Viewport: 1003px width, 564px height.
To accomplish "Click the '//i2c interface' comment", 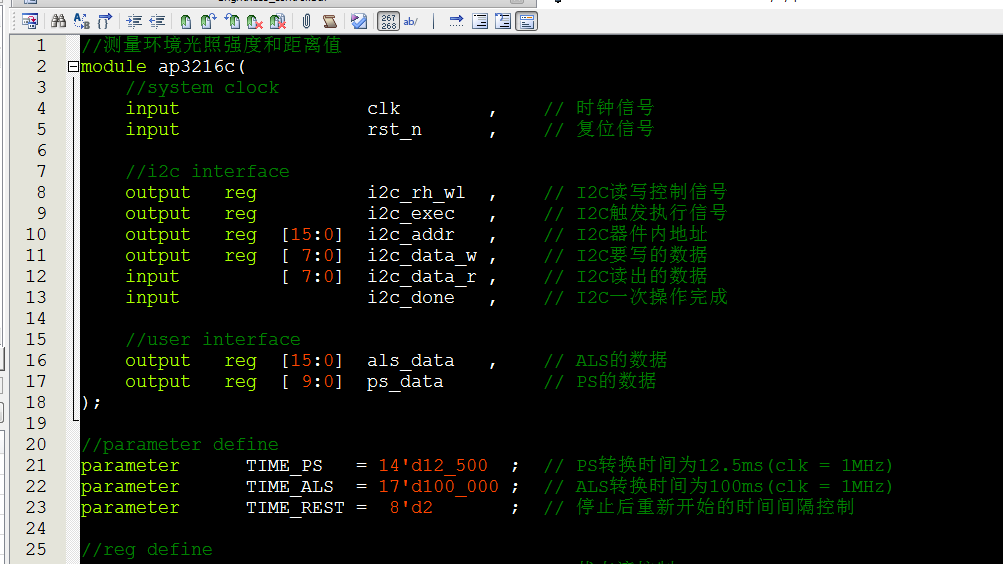I will click(x=208, y=171).
